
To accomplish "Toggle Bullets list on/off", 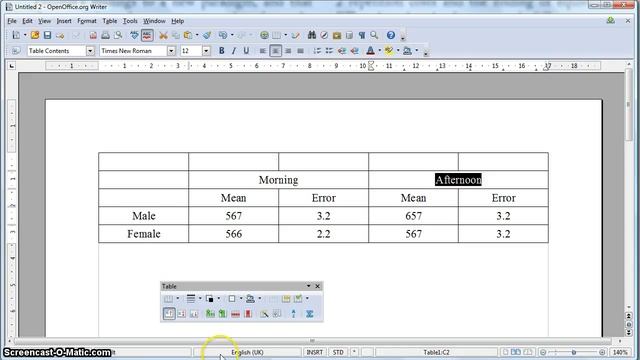I will tap(329, 51).
